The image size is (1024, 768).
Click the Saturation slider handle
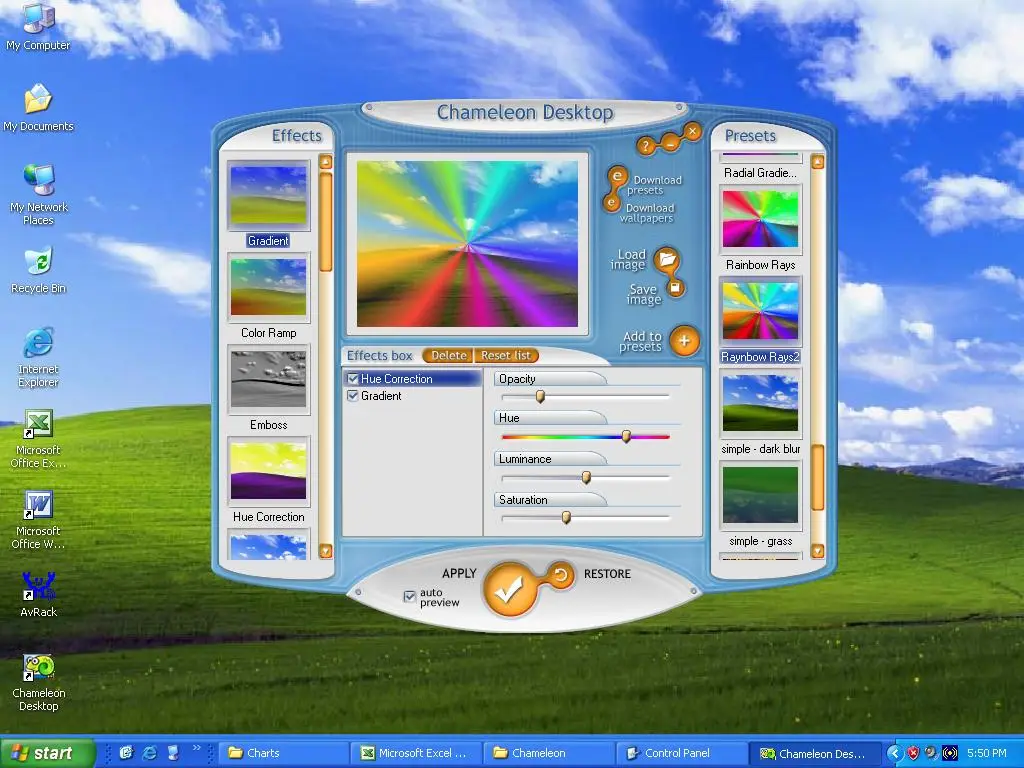click(566, 518)
